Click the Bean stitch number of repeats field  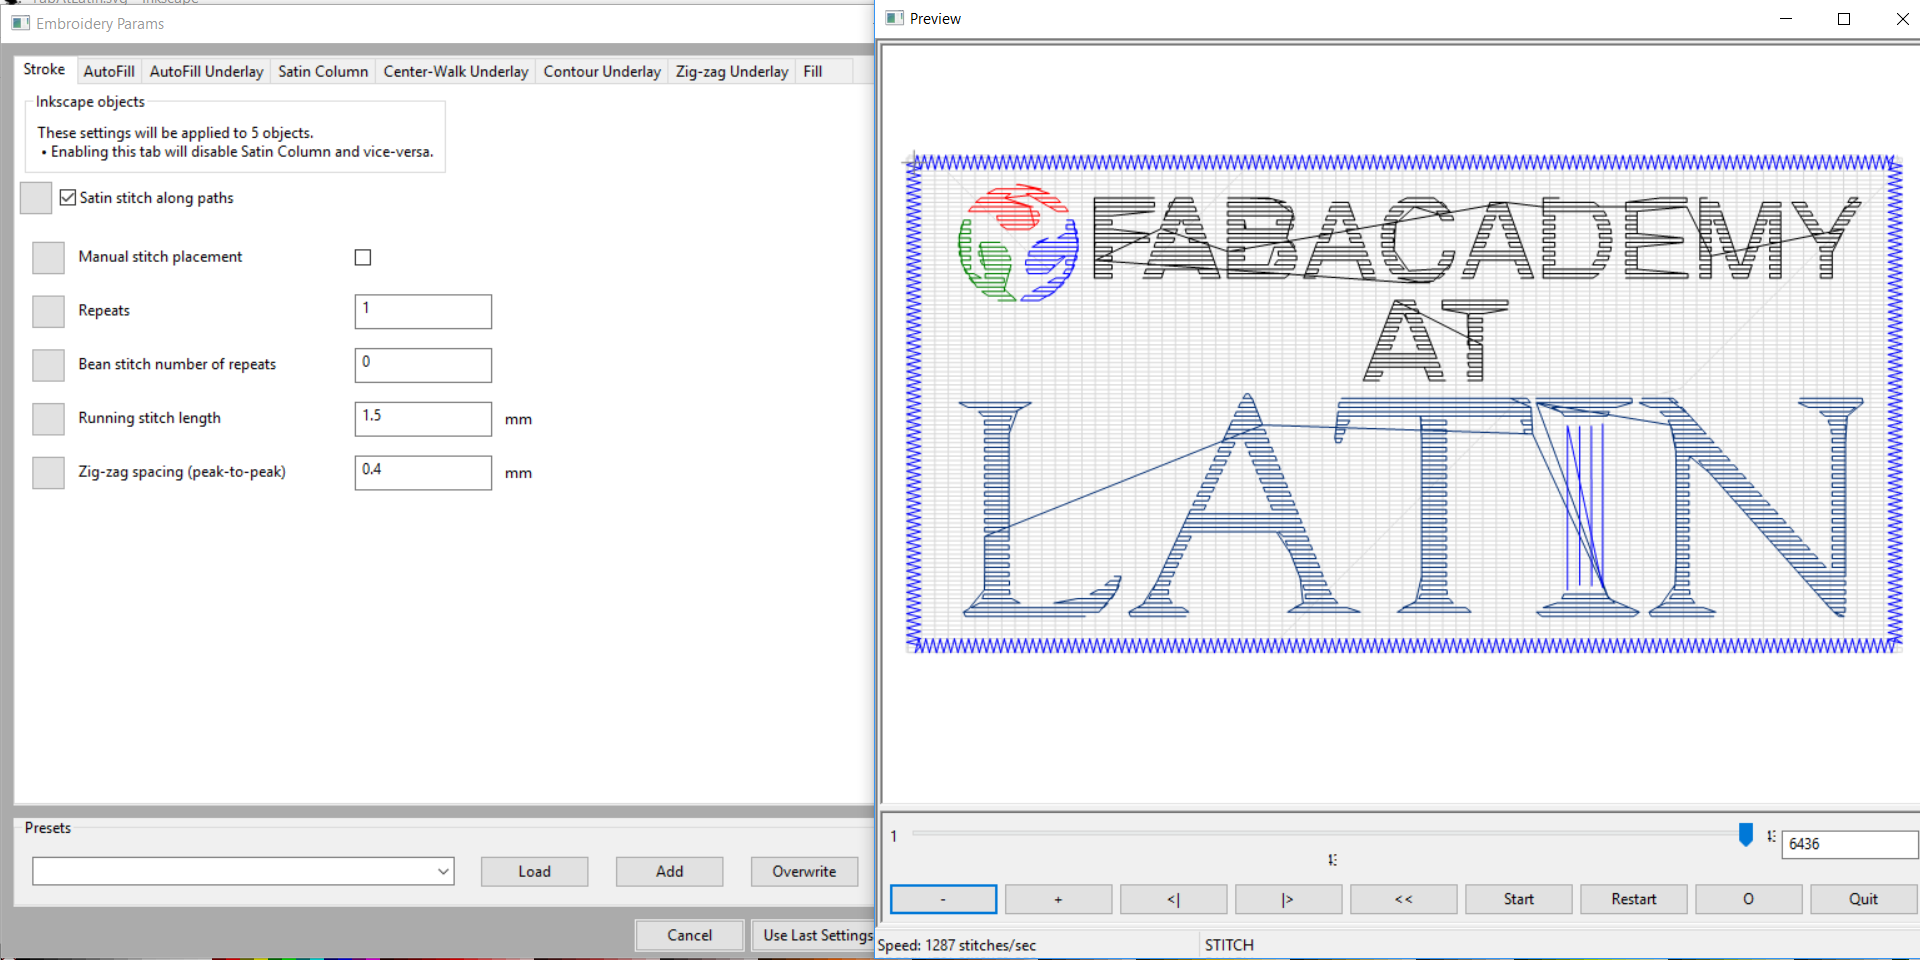click(423, 365)
